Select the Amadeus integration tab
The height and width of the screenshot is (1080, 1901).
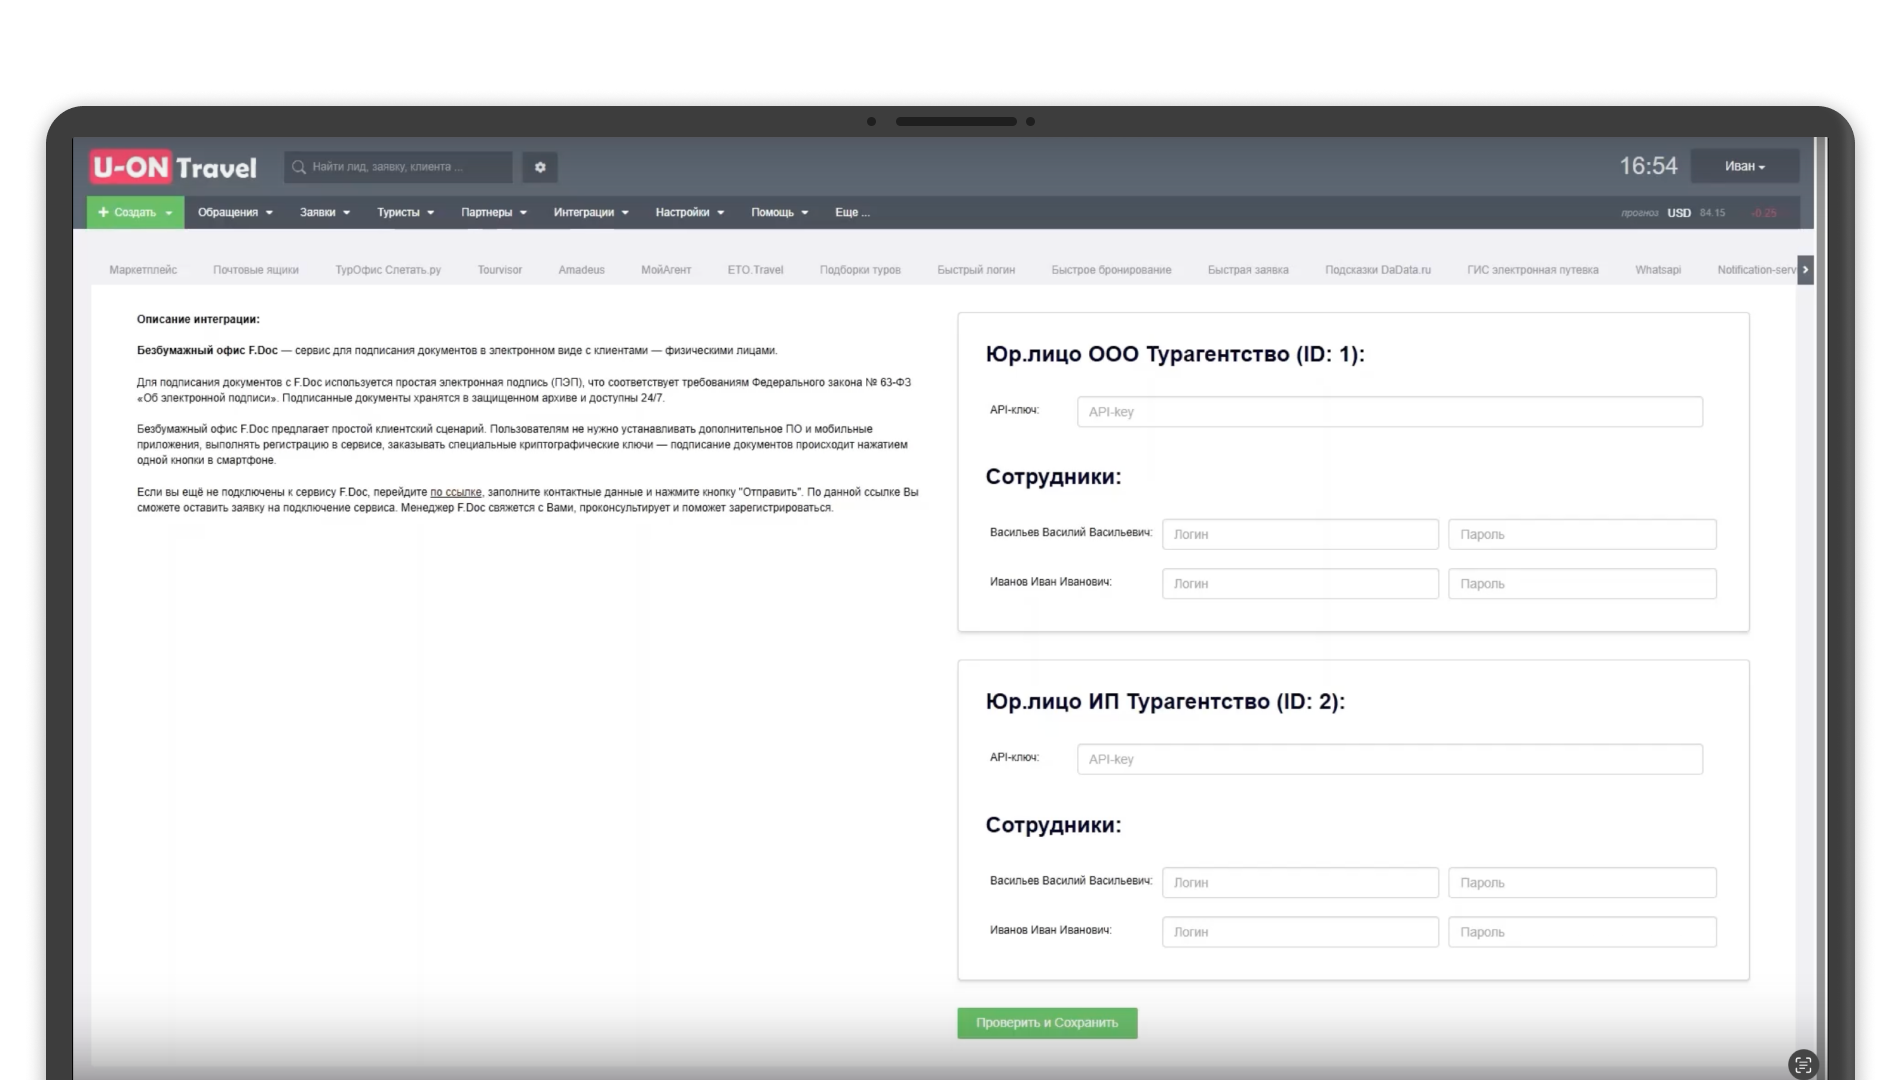(x=581, y=270)
